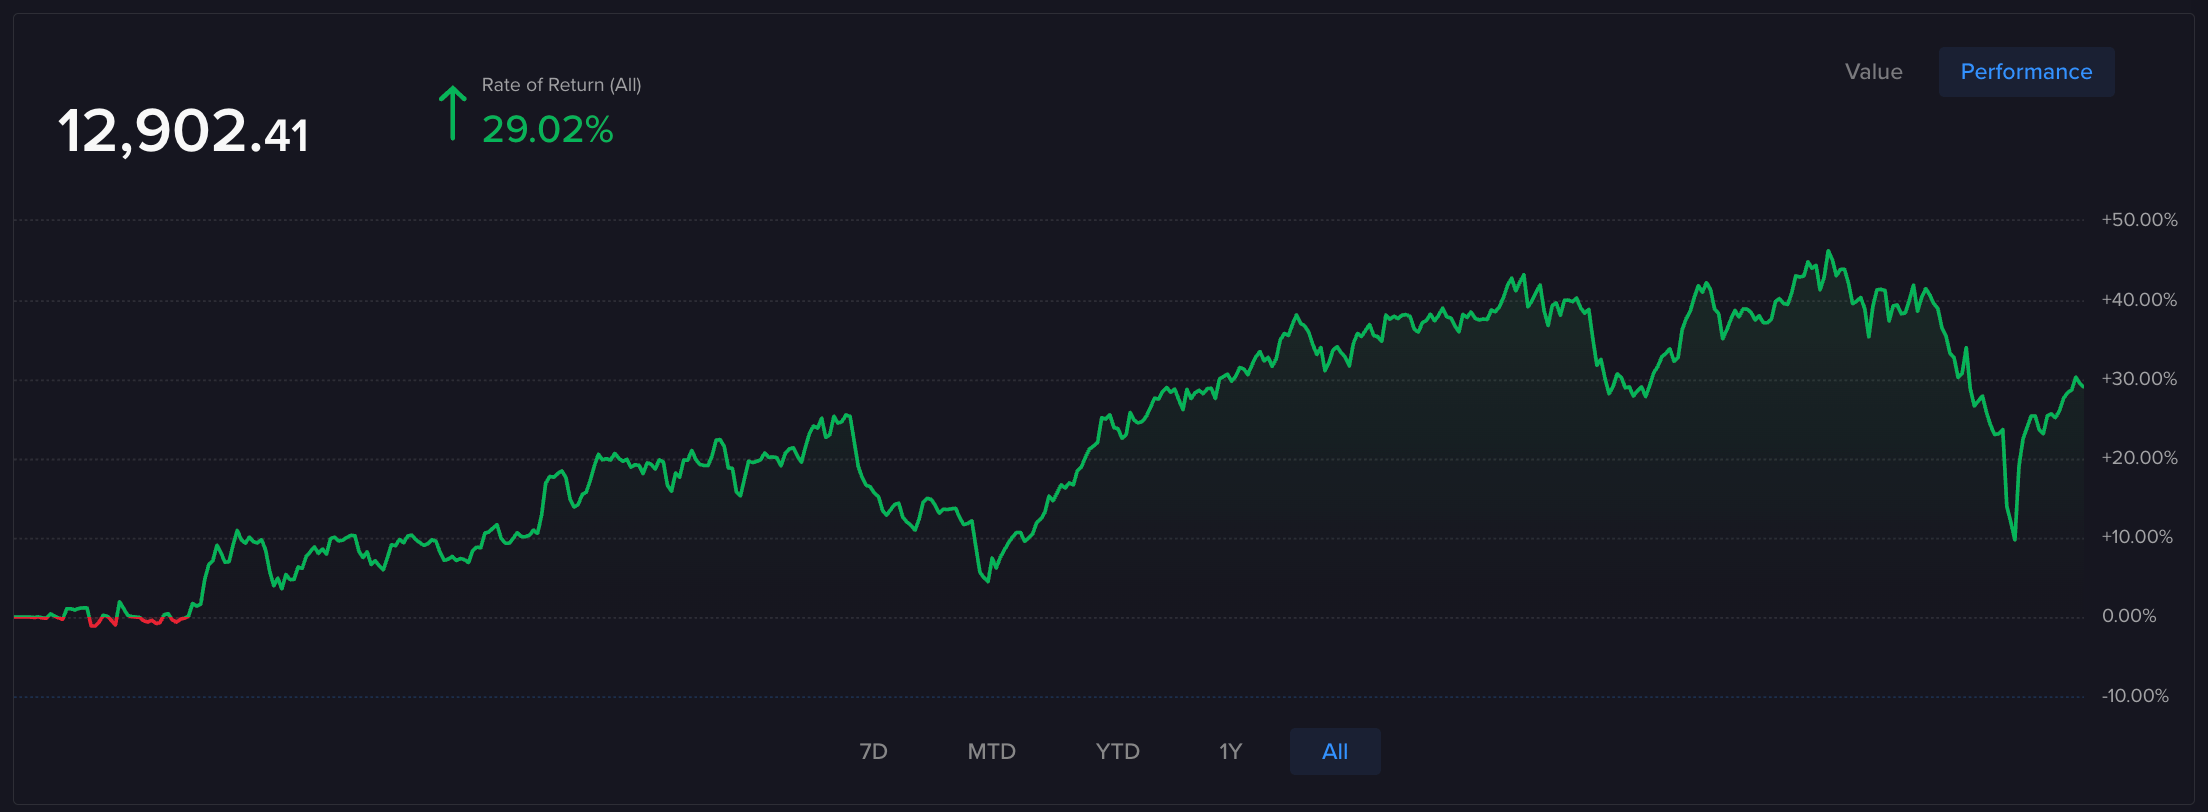The height and width of the screenshot is (812, 2208).
Task: Select the All time range
Action: tap(1335, 751)
